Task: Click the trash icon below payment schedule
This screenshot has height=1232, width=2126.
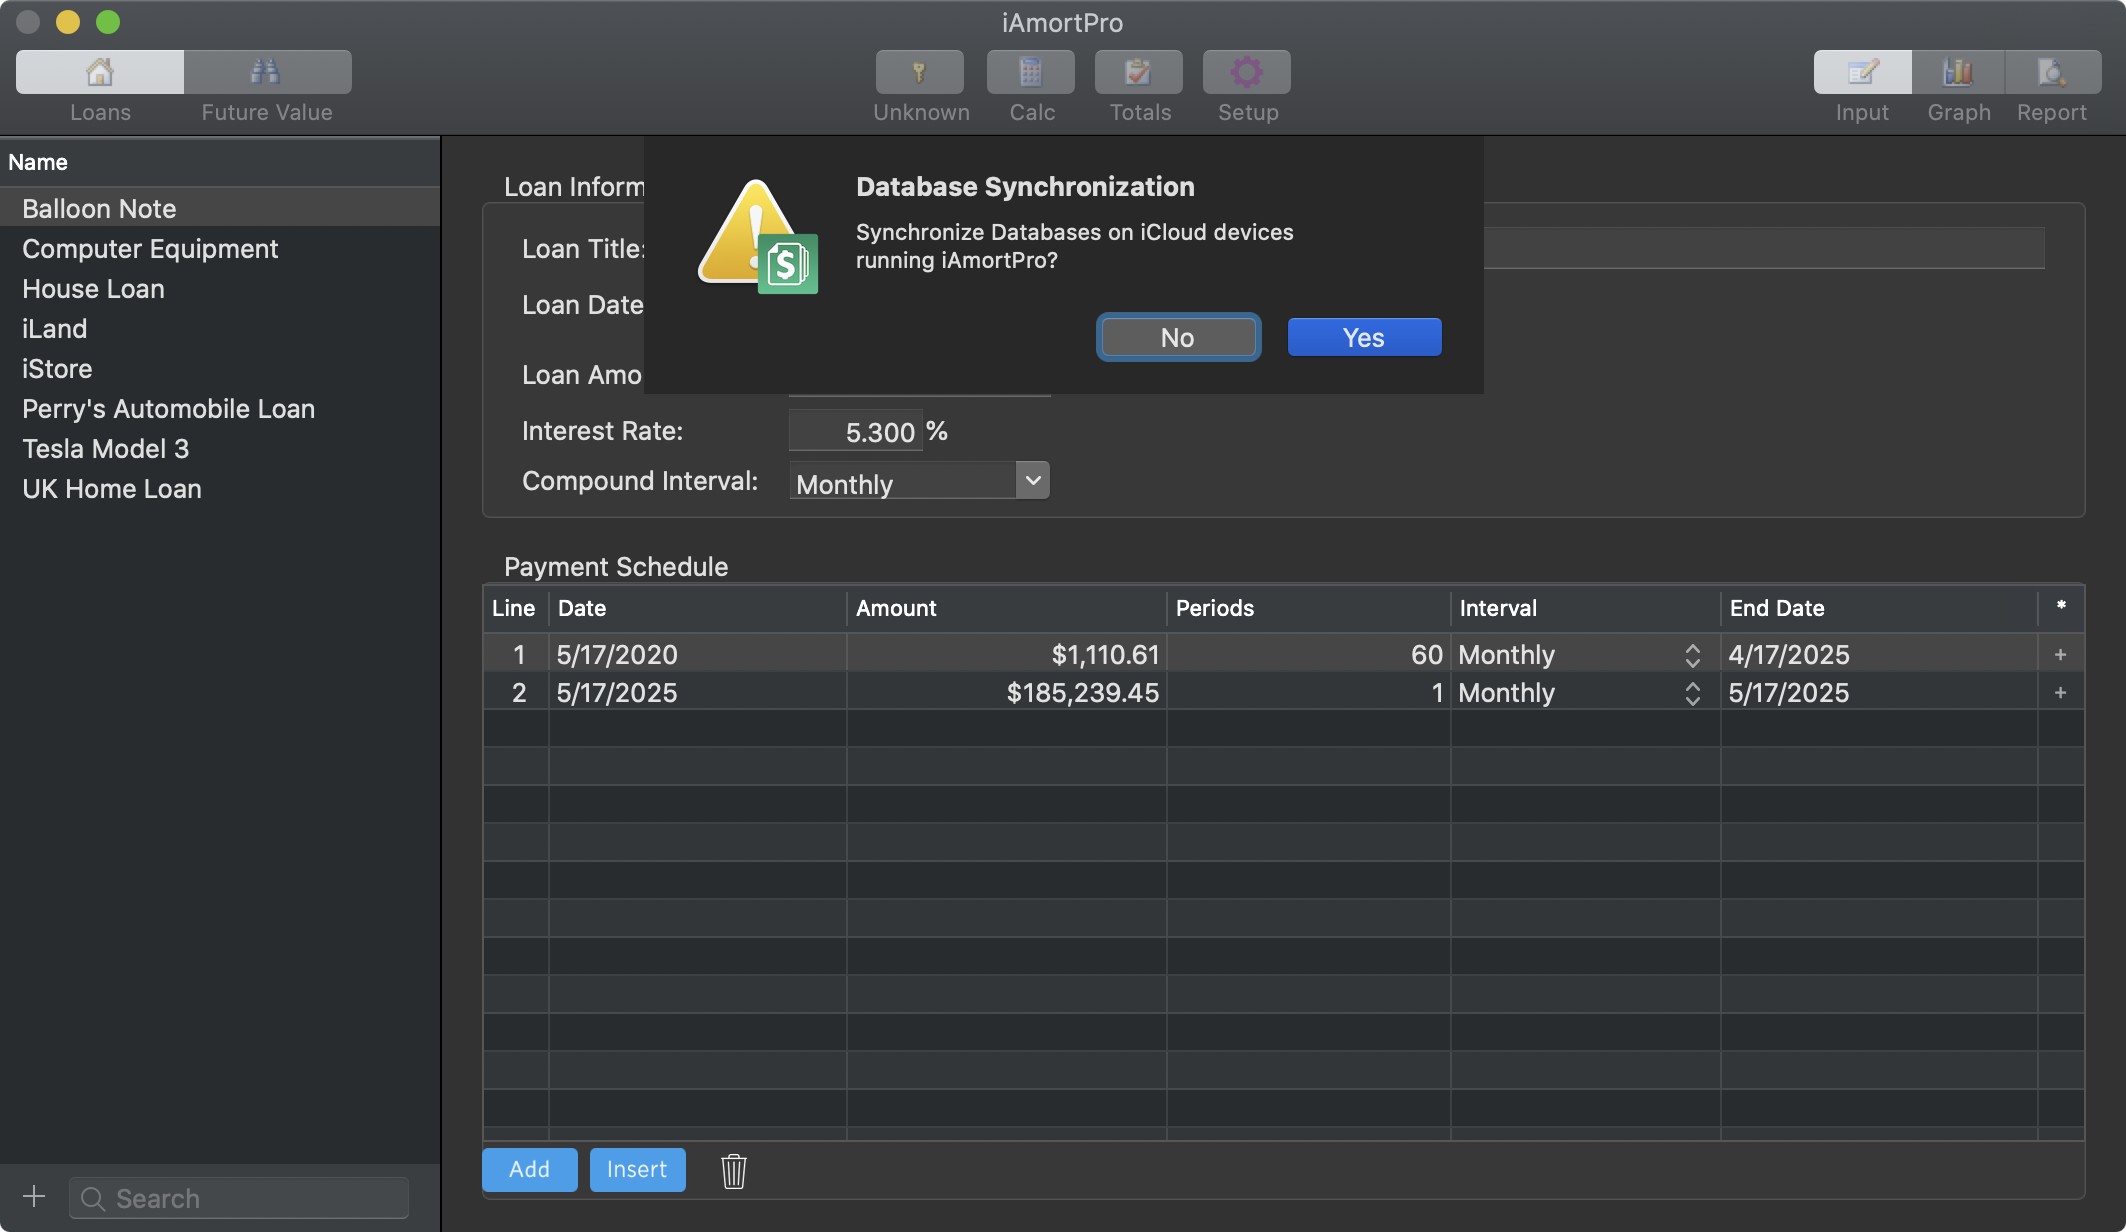Action: pyautogui.click(x=733, y=1170)
